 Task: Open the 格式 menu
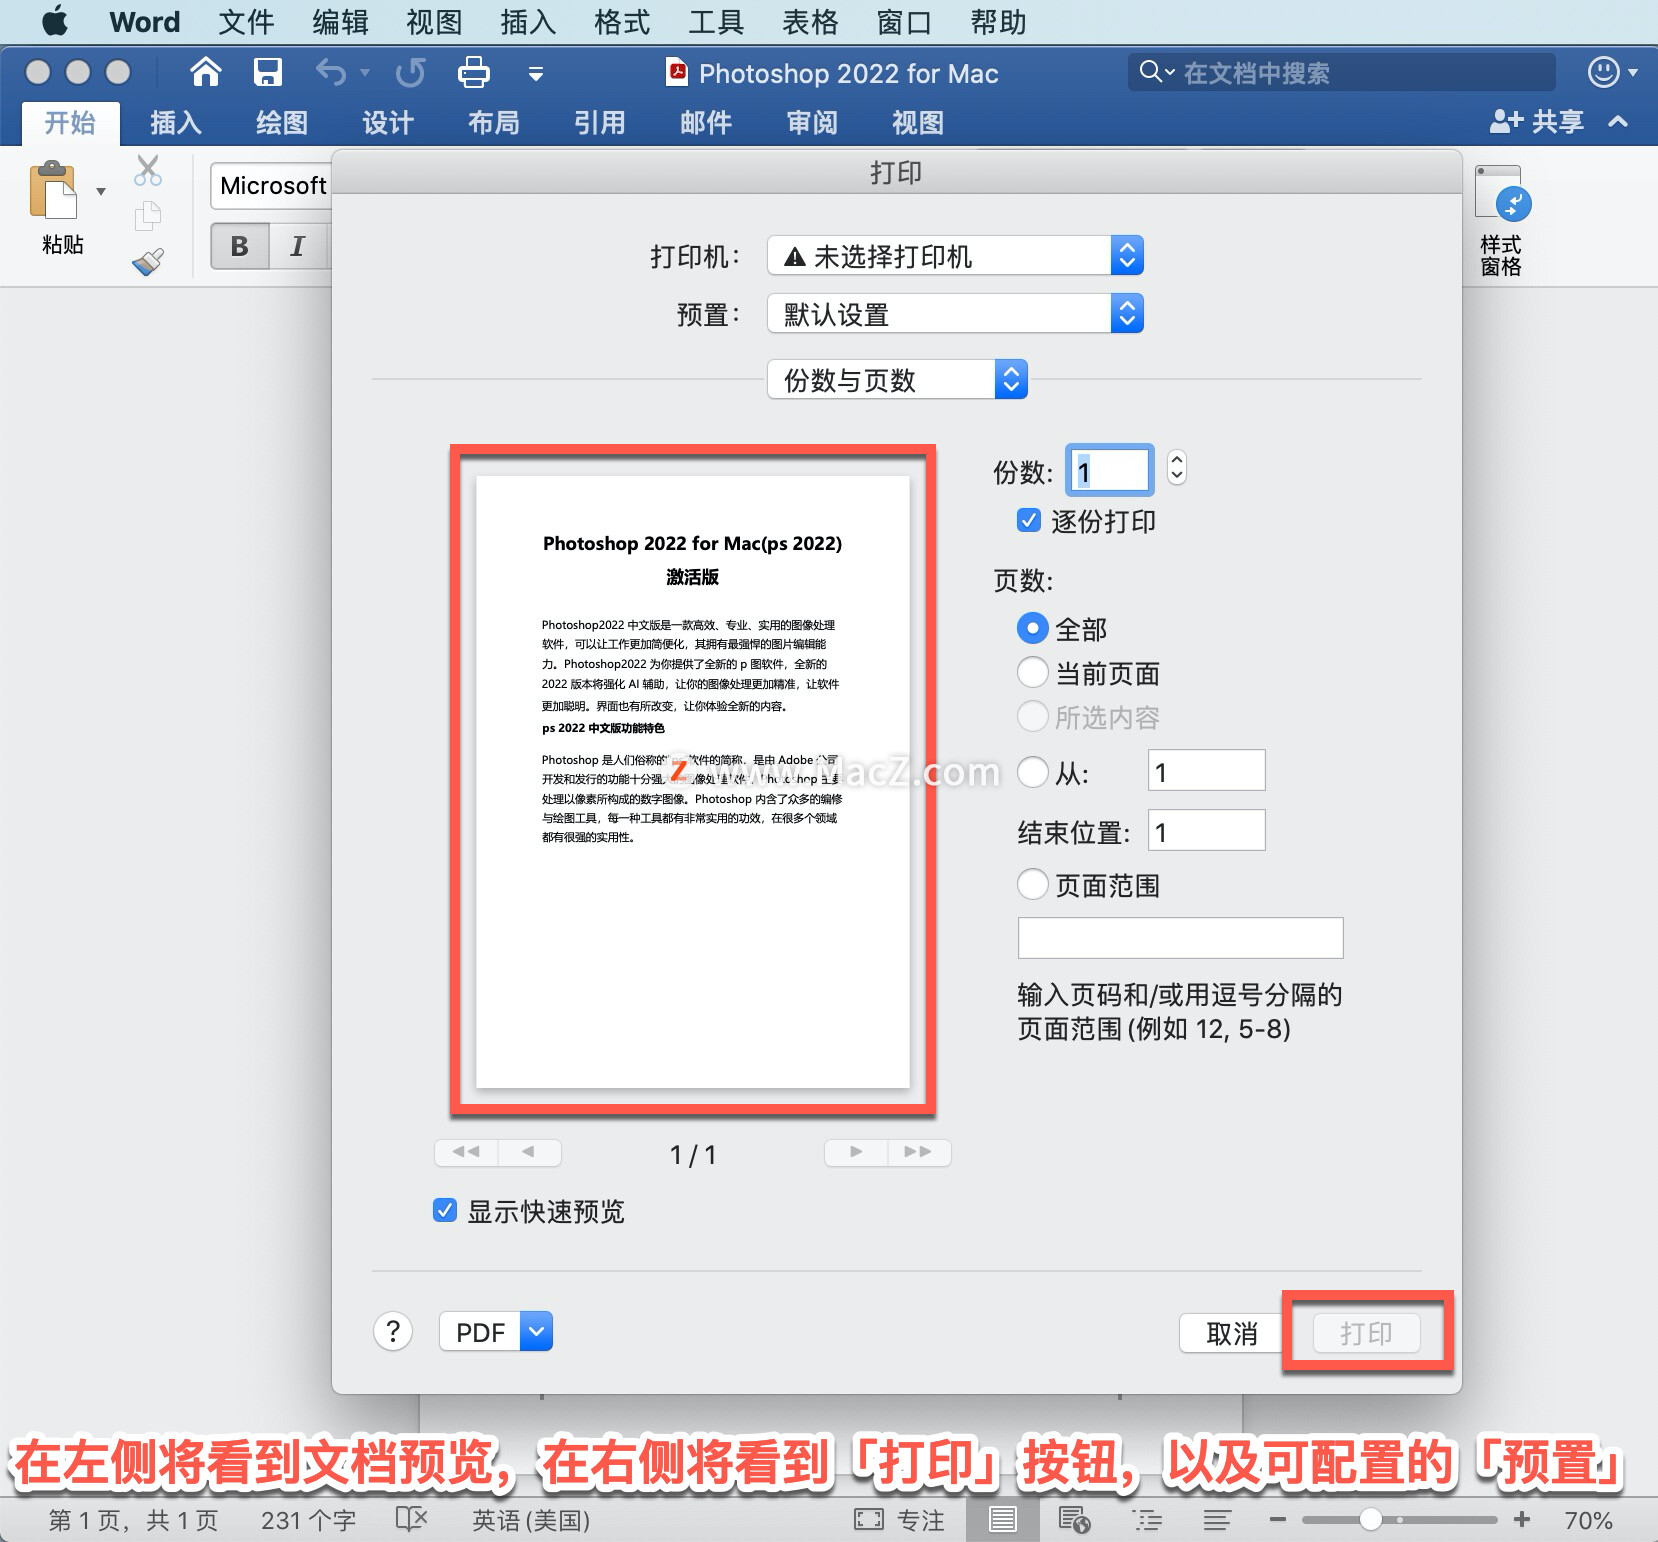pos(622,21)
